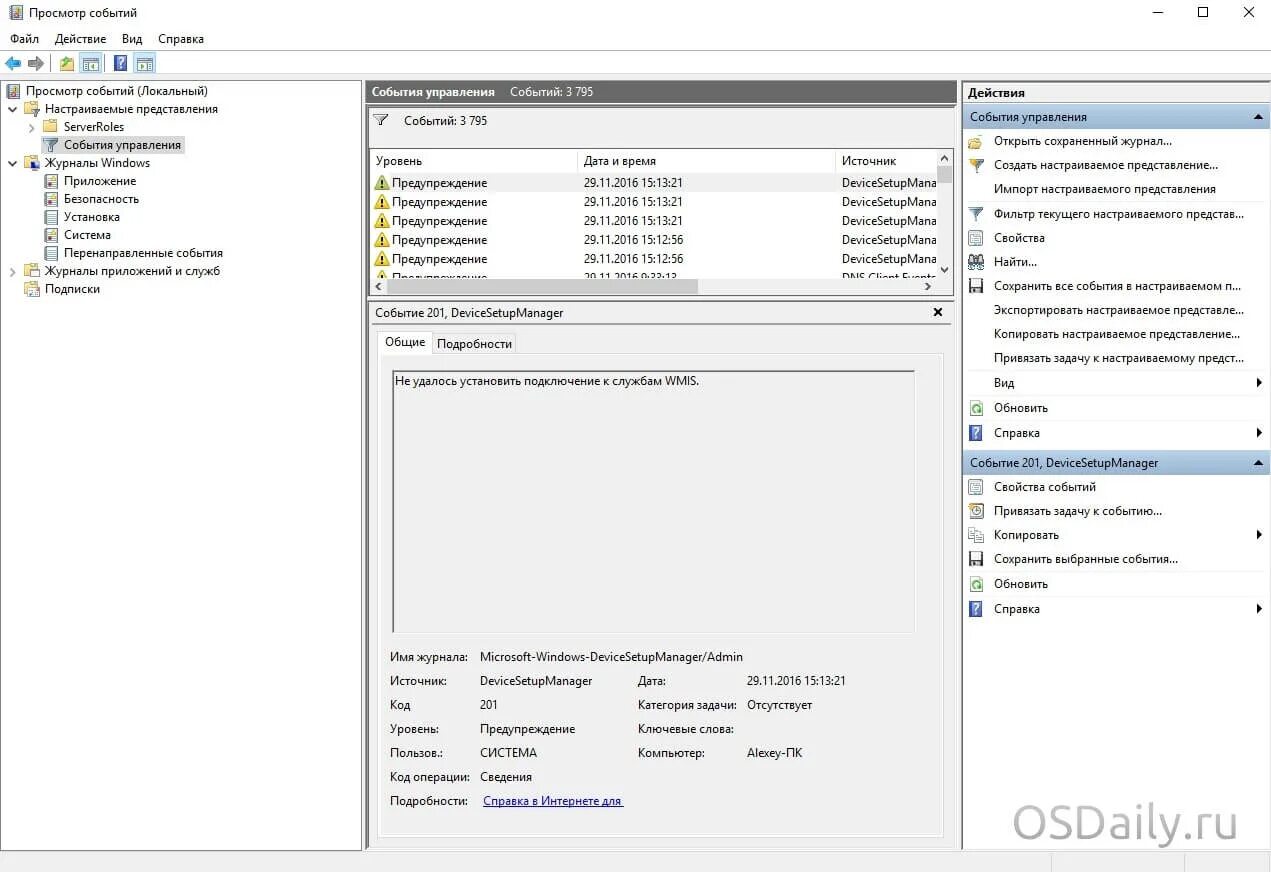1271x872 pixels.
Task: Click the Приложение log icon in tree
Action: pos(52,181)
